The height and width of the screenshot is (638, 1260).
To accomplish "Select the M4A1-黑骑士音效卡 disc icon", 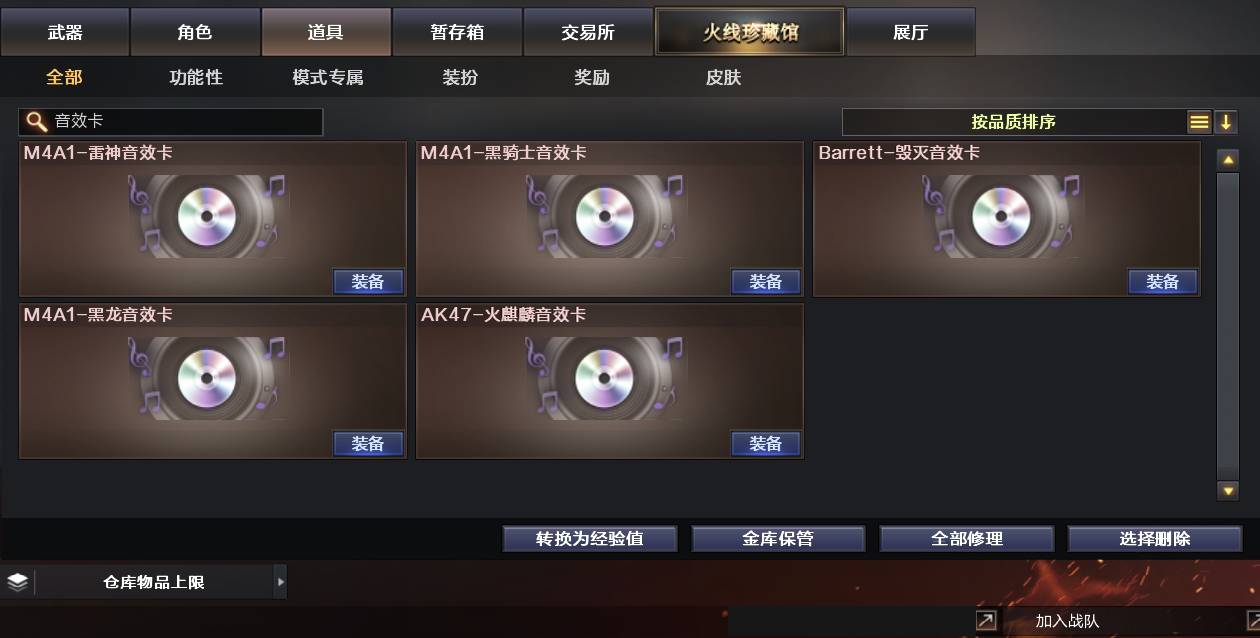I will click(605, 216).
